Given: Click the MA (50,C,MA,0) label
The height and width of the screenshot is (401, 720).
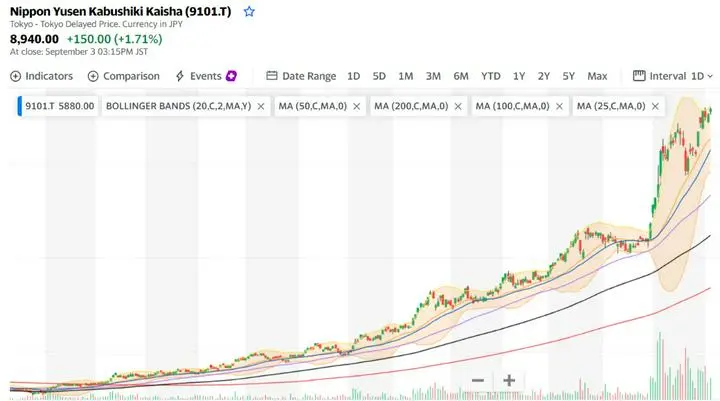Looking at the screenshot, I should pos(312,106).
